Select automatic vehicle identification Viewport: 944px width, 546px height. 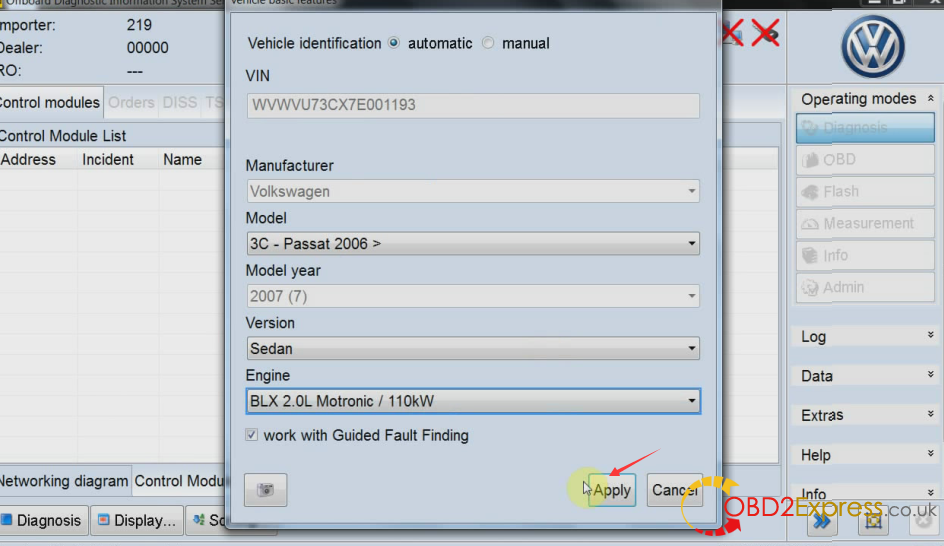pyautogui.click(x=394, y=43)
